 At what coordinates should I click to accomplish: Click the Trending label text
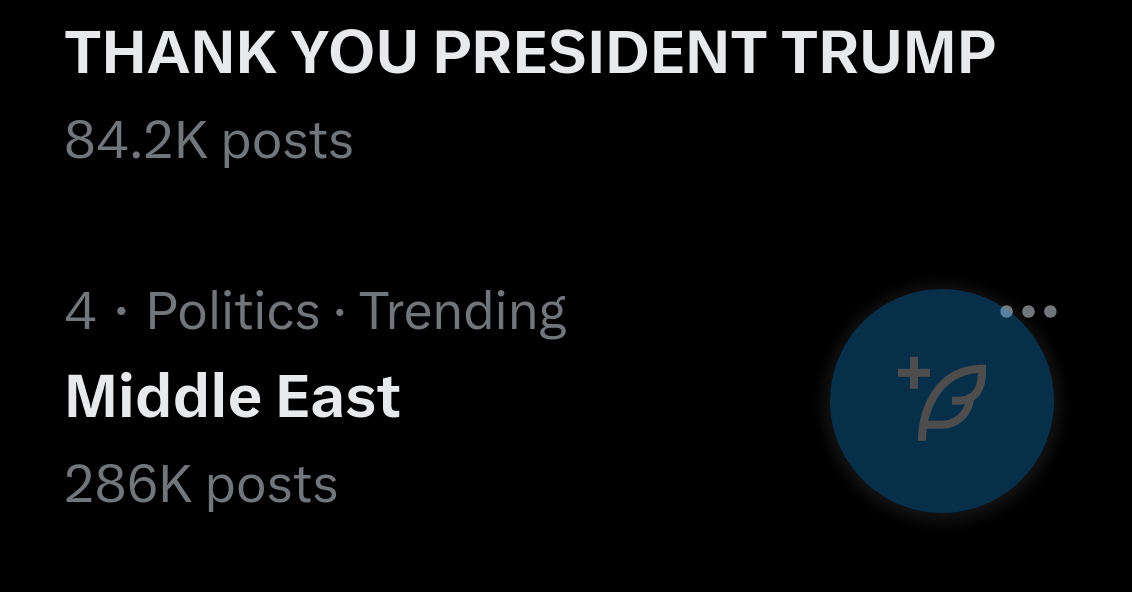(462, 311)
